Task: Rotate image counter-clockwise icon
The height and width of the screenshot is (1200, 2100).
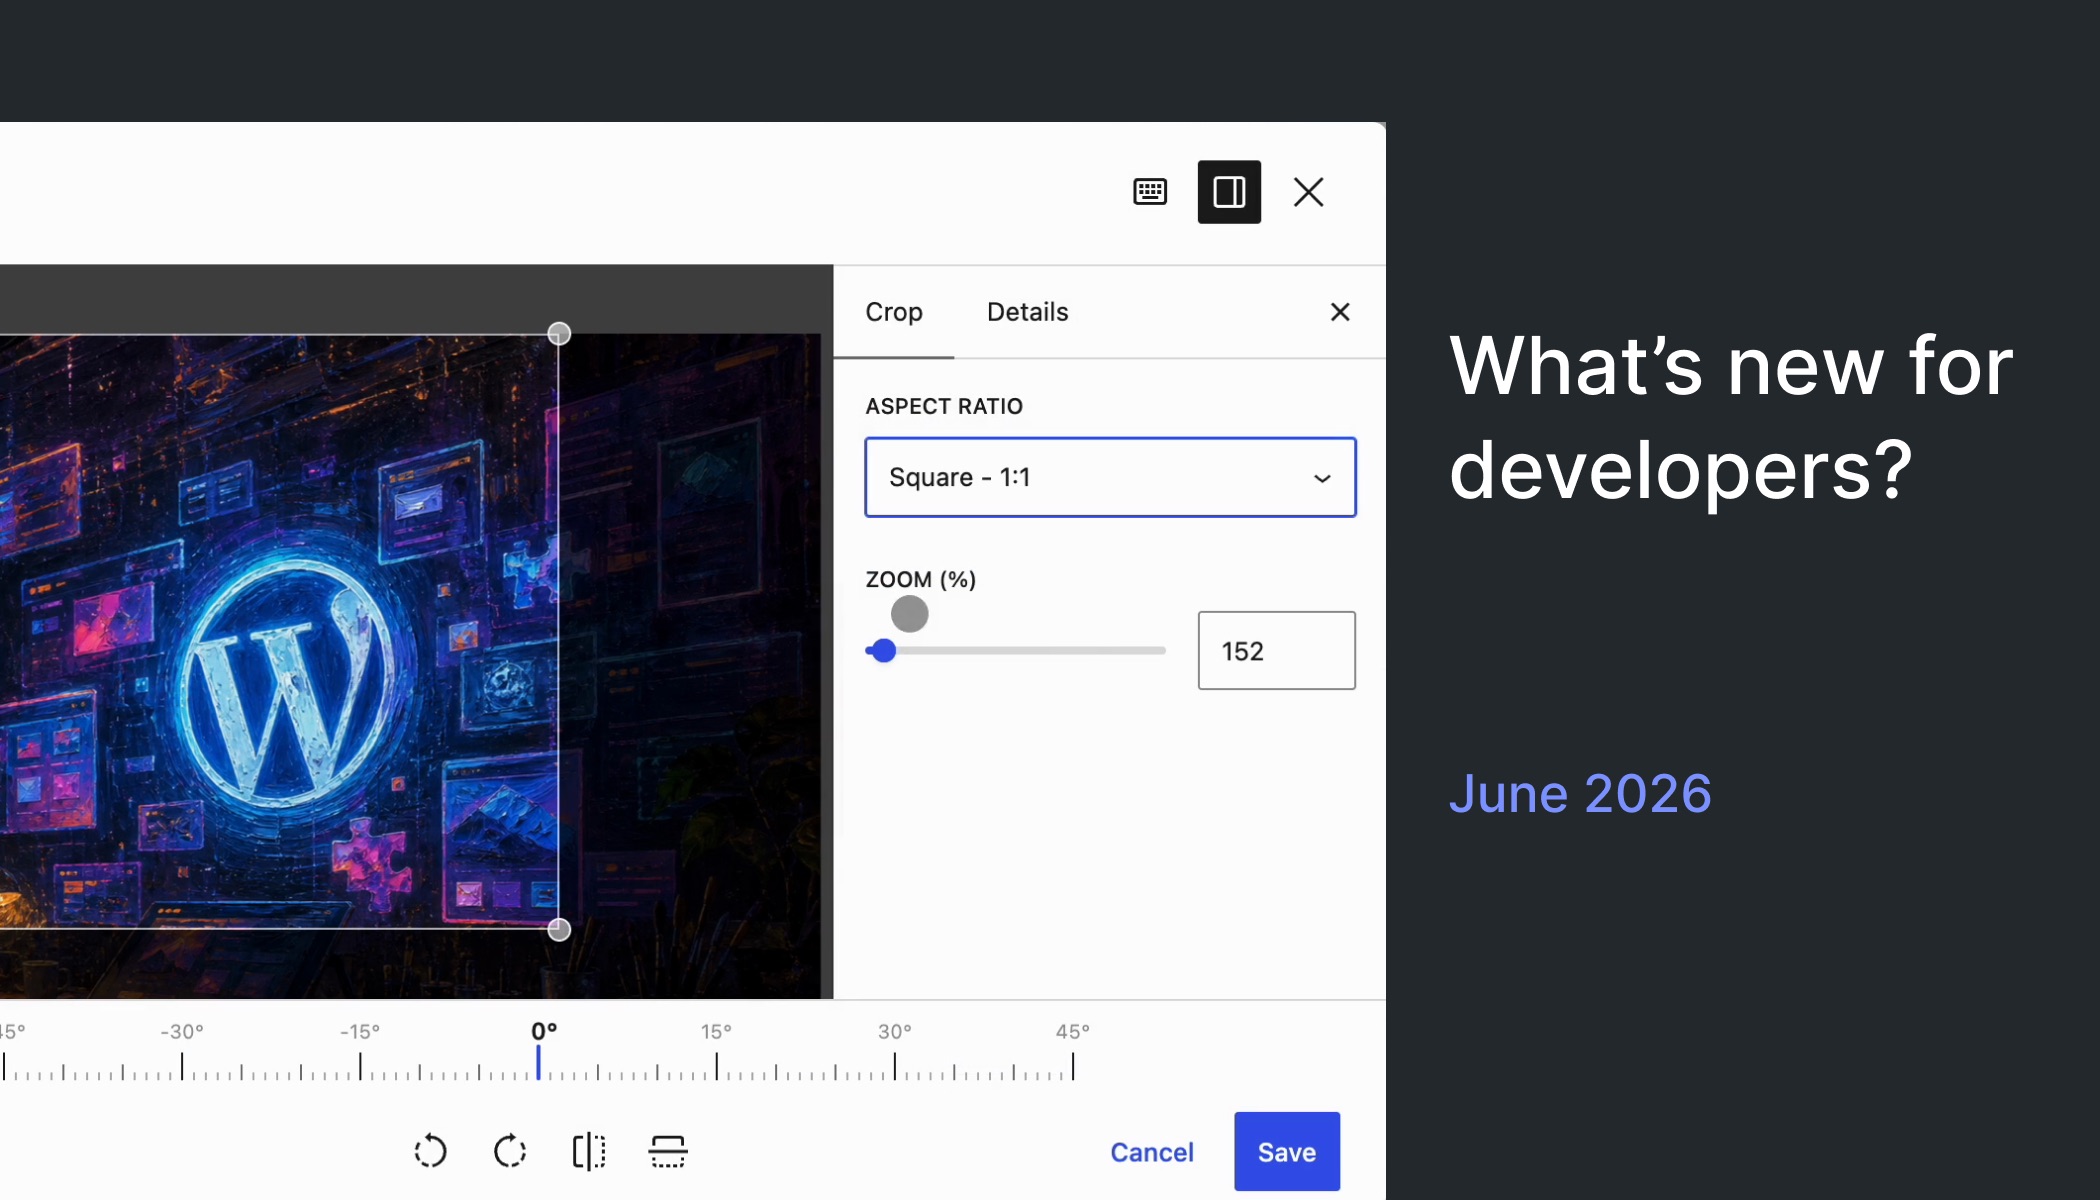Action: 430,1151
